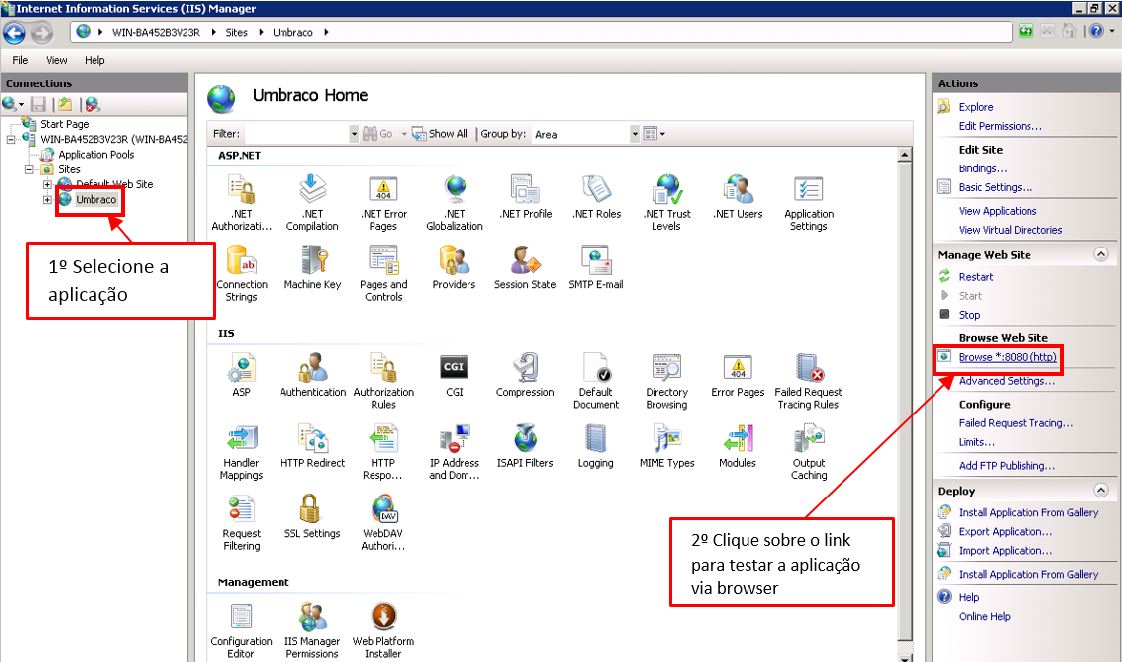Screen dimensions: 1122x662
Task: Open Directory Browsing feature
Action: pos(666,381)
